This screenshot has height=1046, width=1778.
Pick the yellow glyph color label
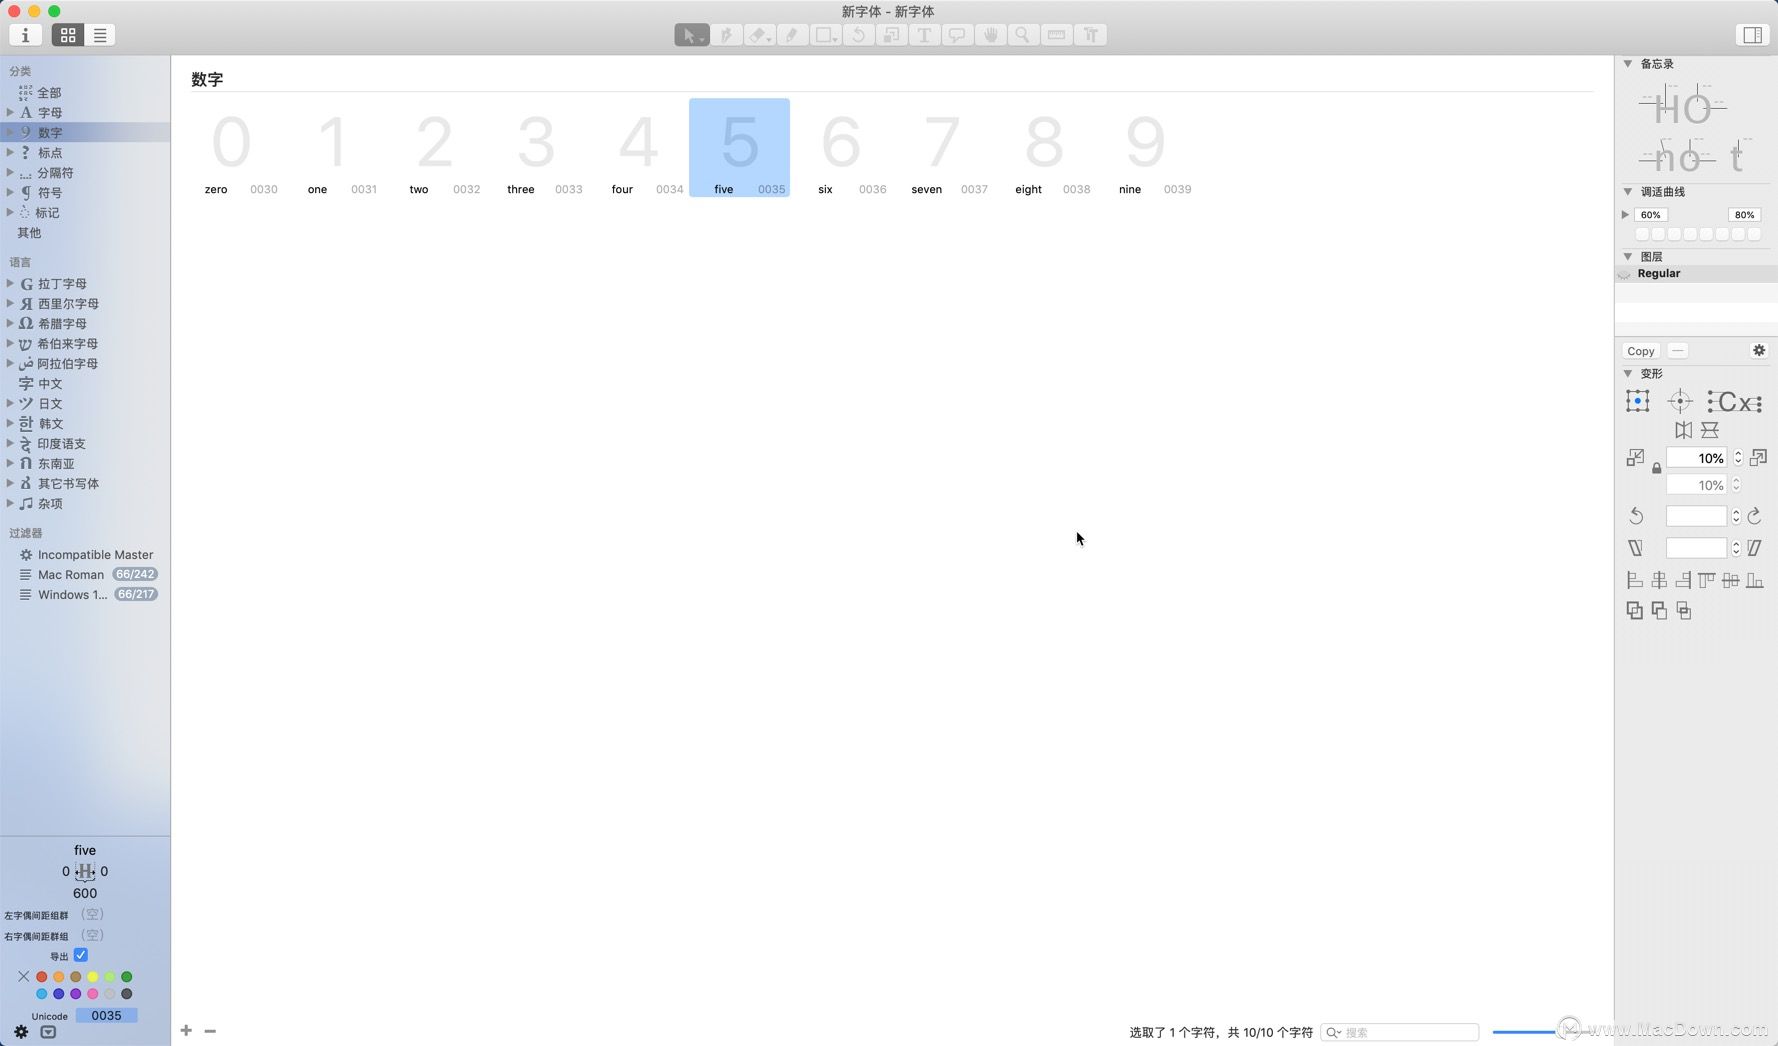(93, 977)
